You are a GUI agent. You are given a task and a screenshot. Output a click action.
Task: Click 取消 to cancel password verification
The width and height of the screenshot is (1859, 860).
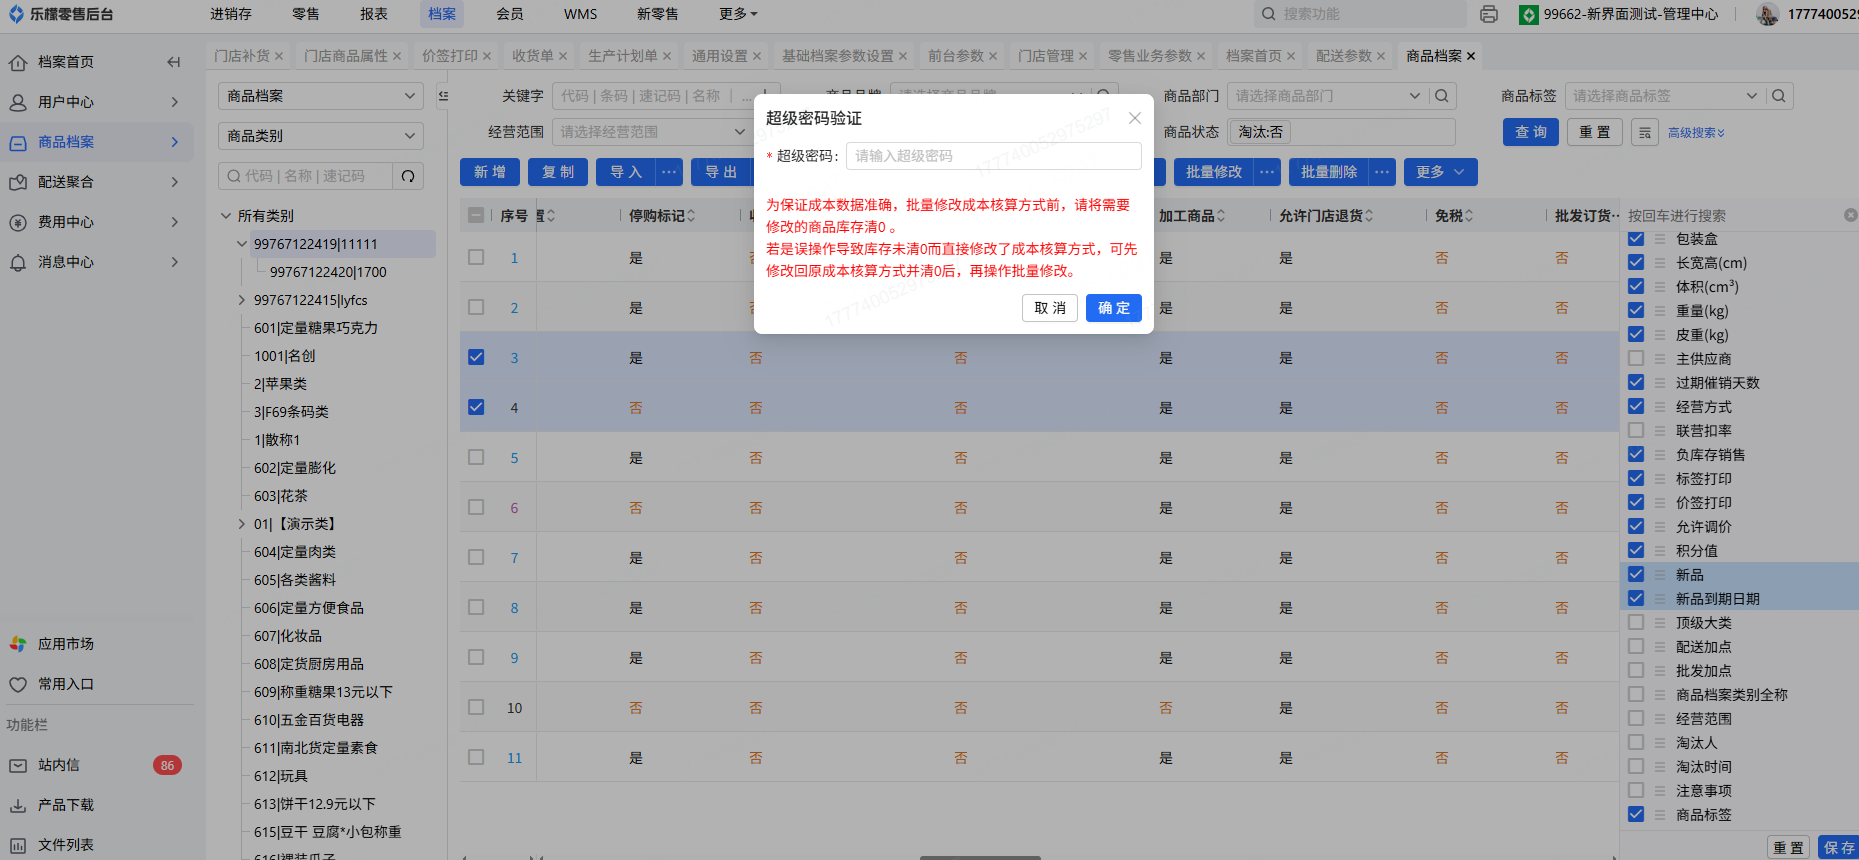click(x=1049, y=308)
